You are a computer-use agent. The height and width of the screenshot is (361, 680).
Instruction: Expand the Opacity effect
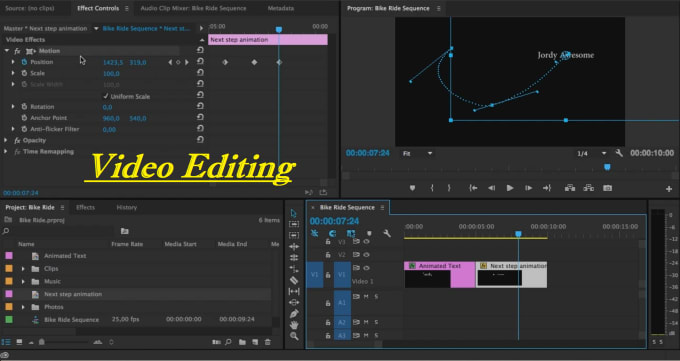(6, 140)
